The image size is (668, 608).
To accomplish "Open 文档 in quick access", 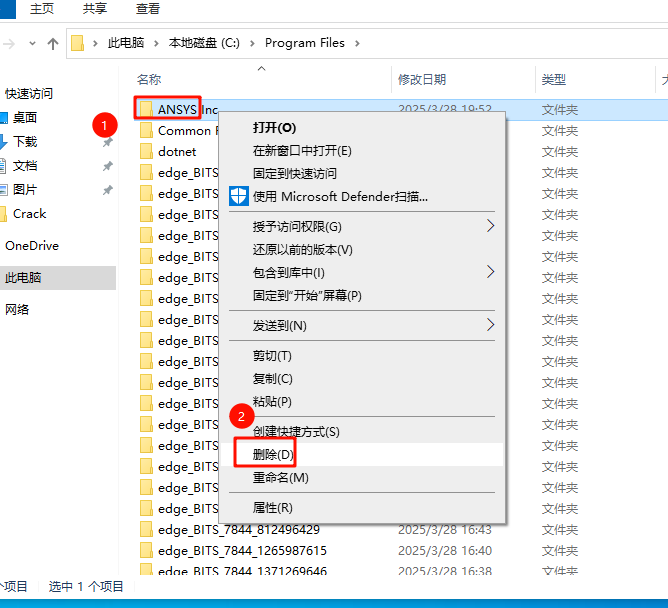I will pyautogui.click(x=25, y=166).
